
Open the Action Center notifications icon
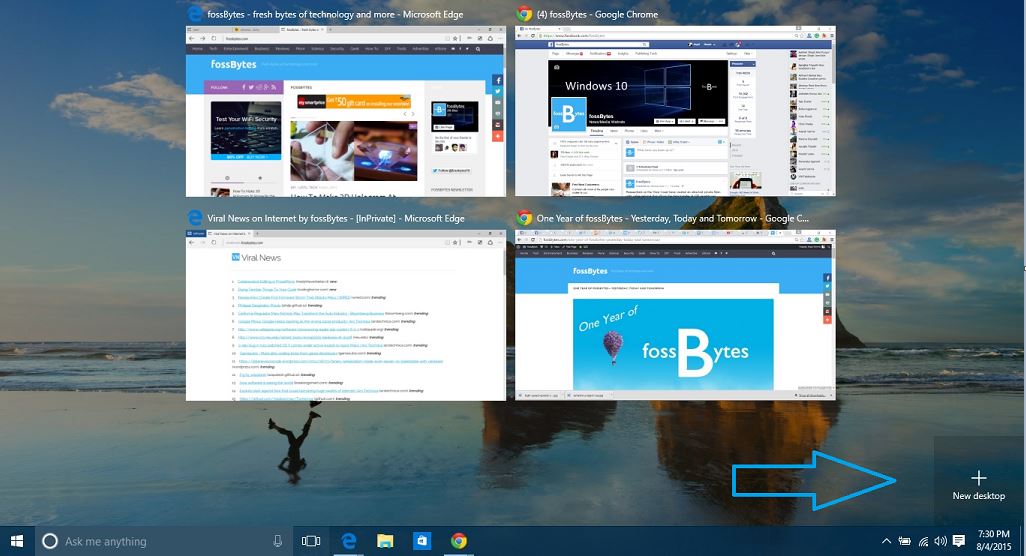959,541
